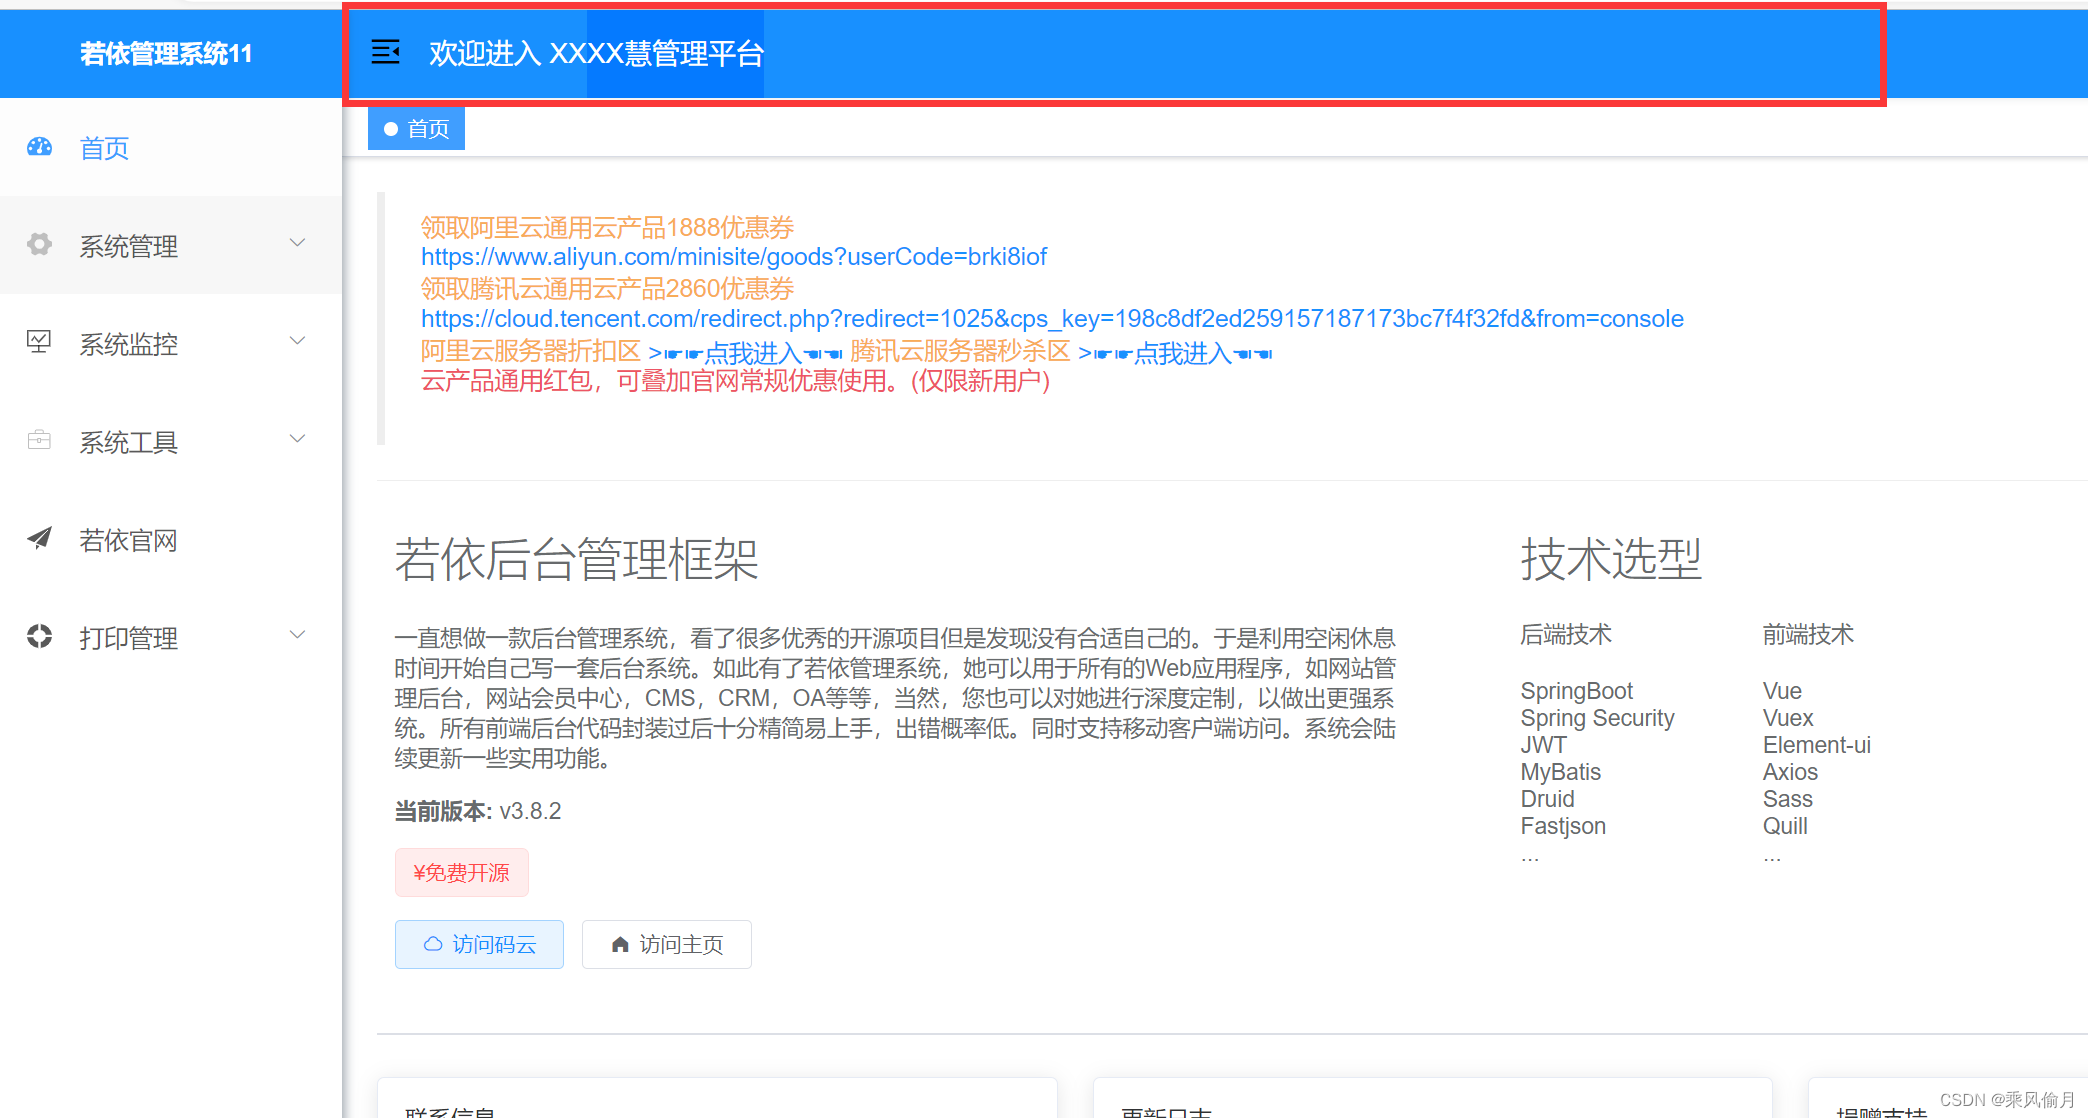Expand the 系统监控 chevron arrow
Image resolution: width=2088 pixels, height=1118 pixels.
click(297, 341)
